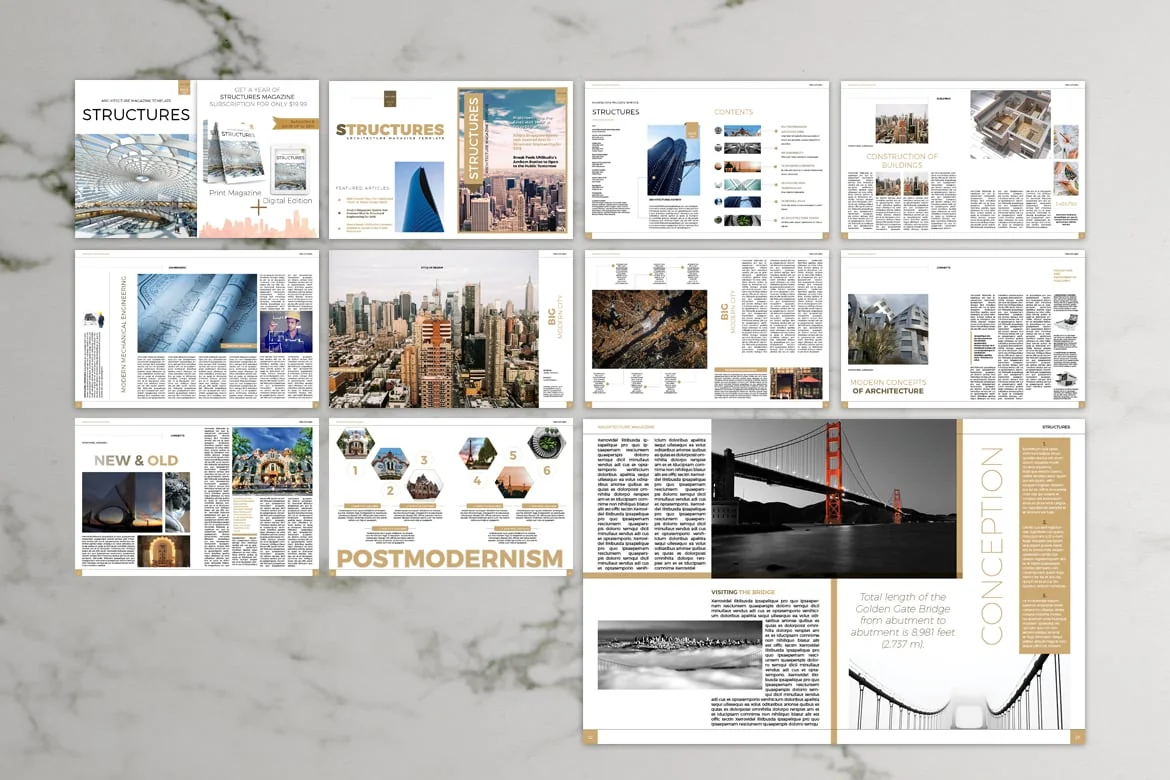Open the large Manhattan skyline photo
Screen dimensions: 1170x780
[434, 328]
